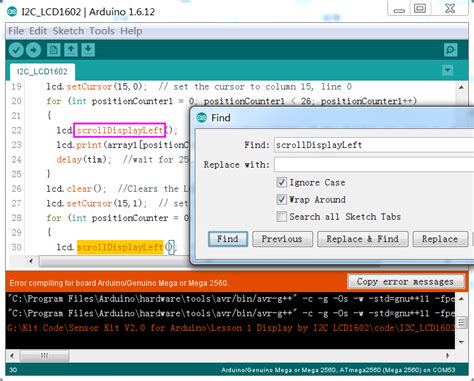
Task: Click console horizontal scrollbar left arrow
Action: click(x=12, y=356)
